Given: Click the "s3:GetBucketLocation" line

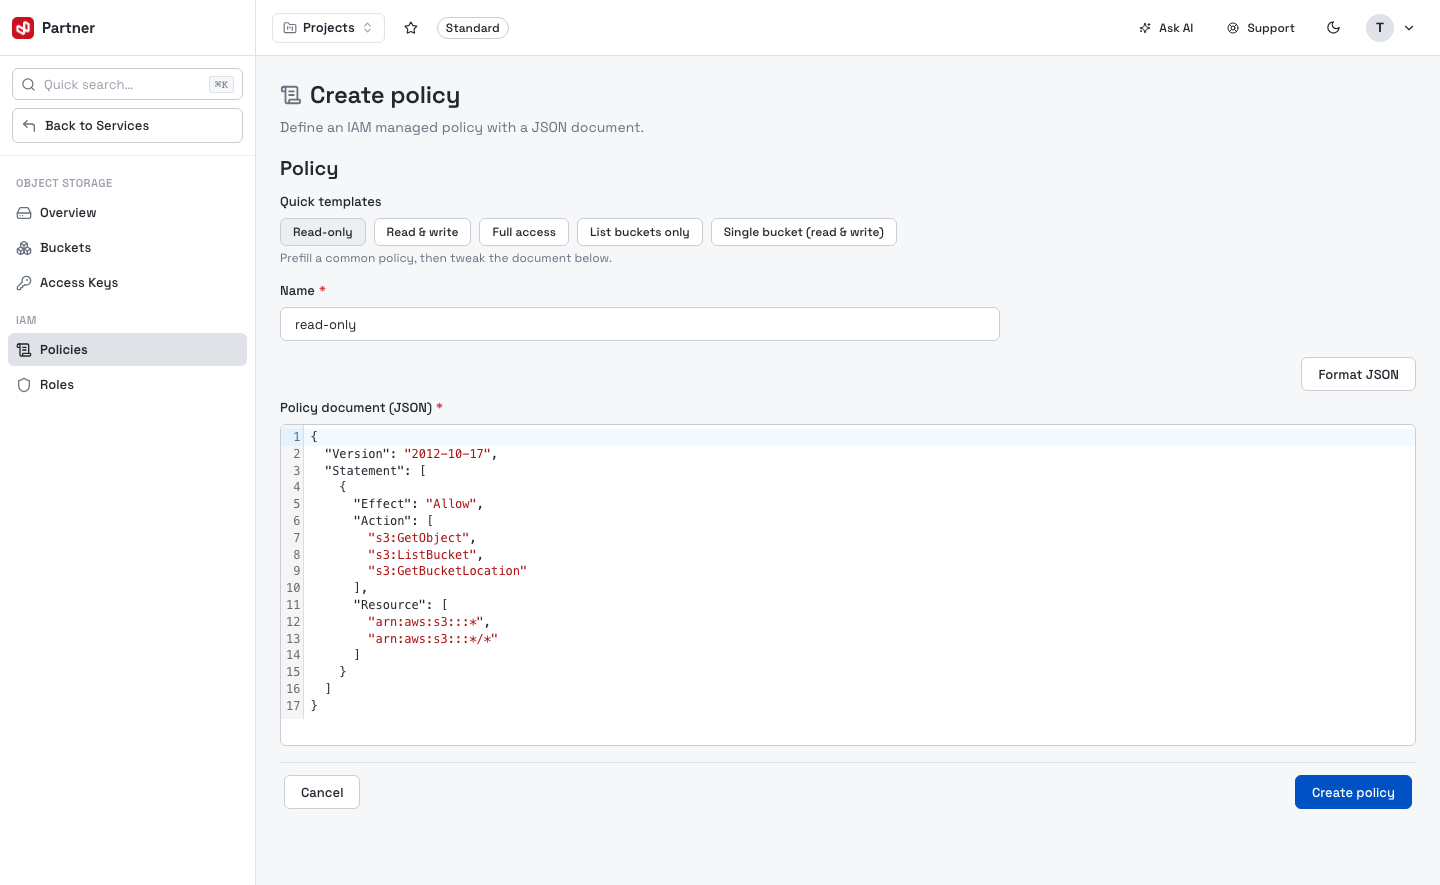Looking at the screenshot, I should (x=447, y=571).
